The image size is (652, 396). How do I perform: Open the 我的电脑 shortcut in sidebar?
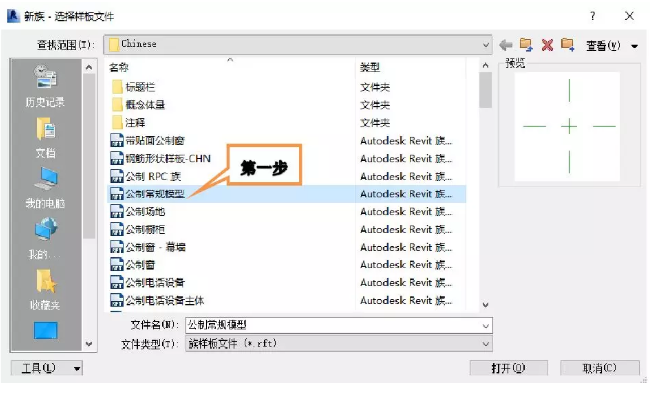(45, 188)
